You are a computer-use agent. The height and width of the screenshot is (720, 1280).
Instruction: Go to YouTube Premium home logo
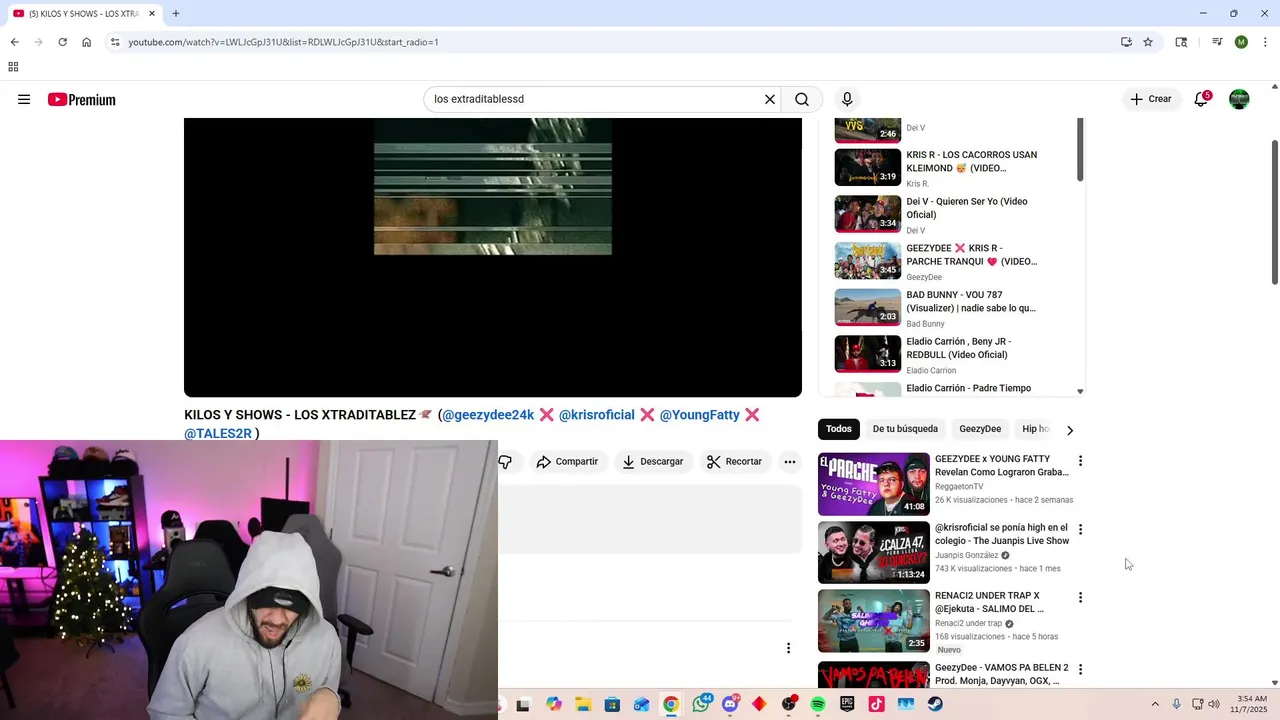[x=82, y=99]
